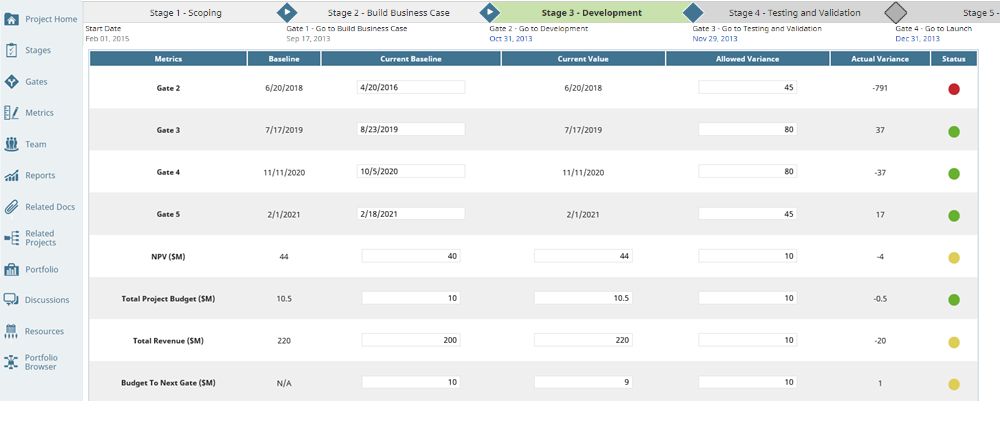This screenshot has height=425, width=1000.
Task: Click Total Revenue Current Baseline field 200
Action: [x=411, y=340]
